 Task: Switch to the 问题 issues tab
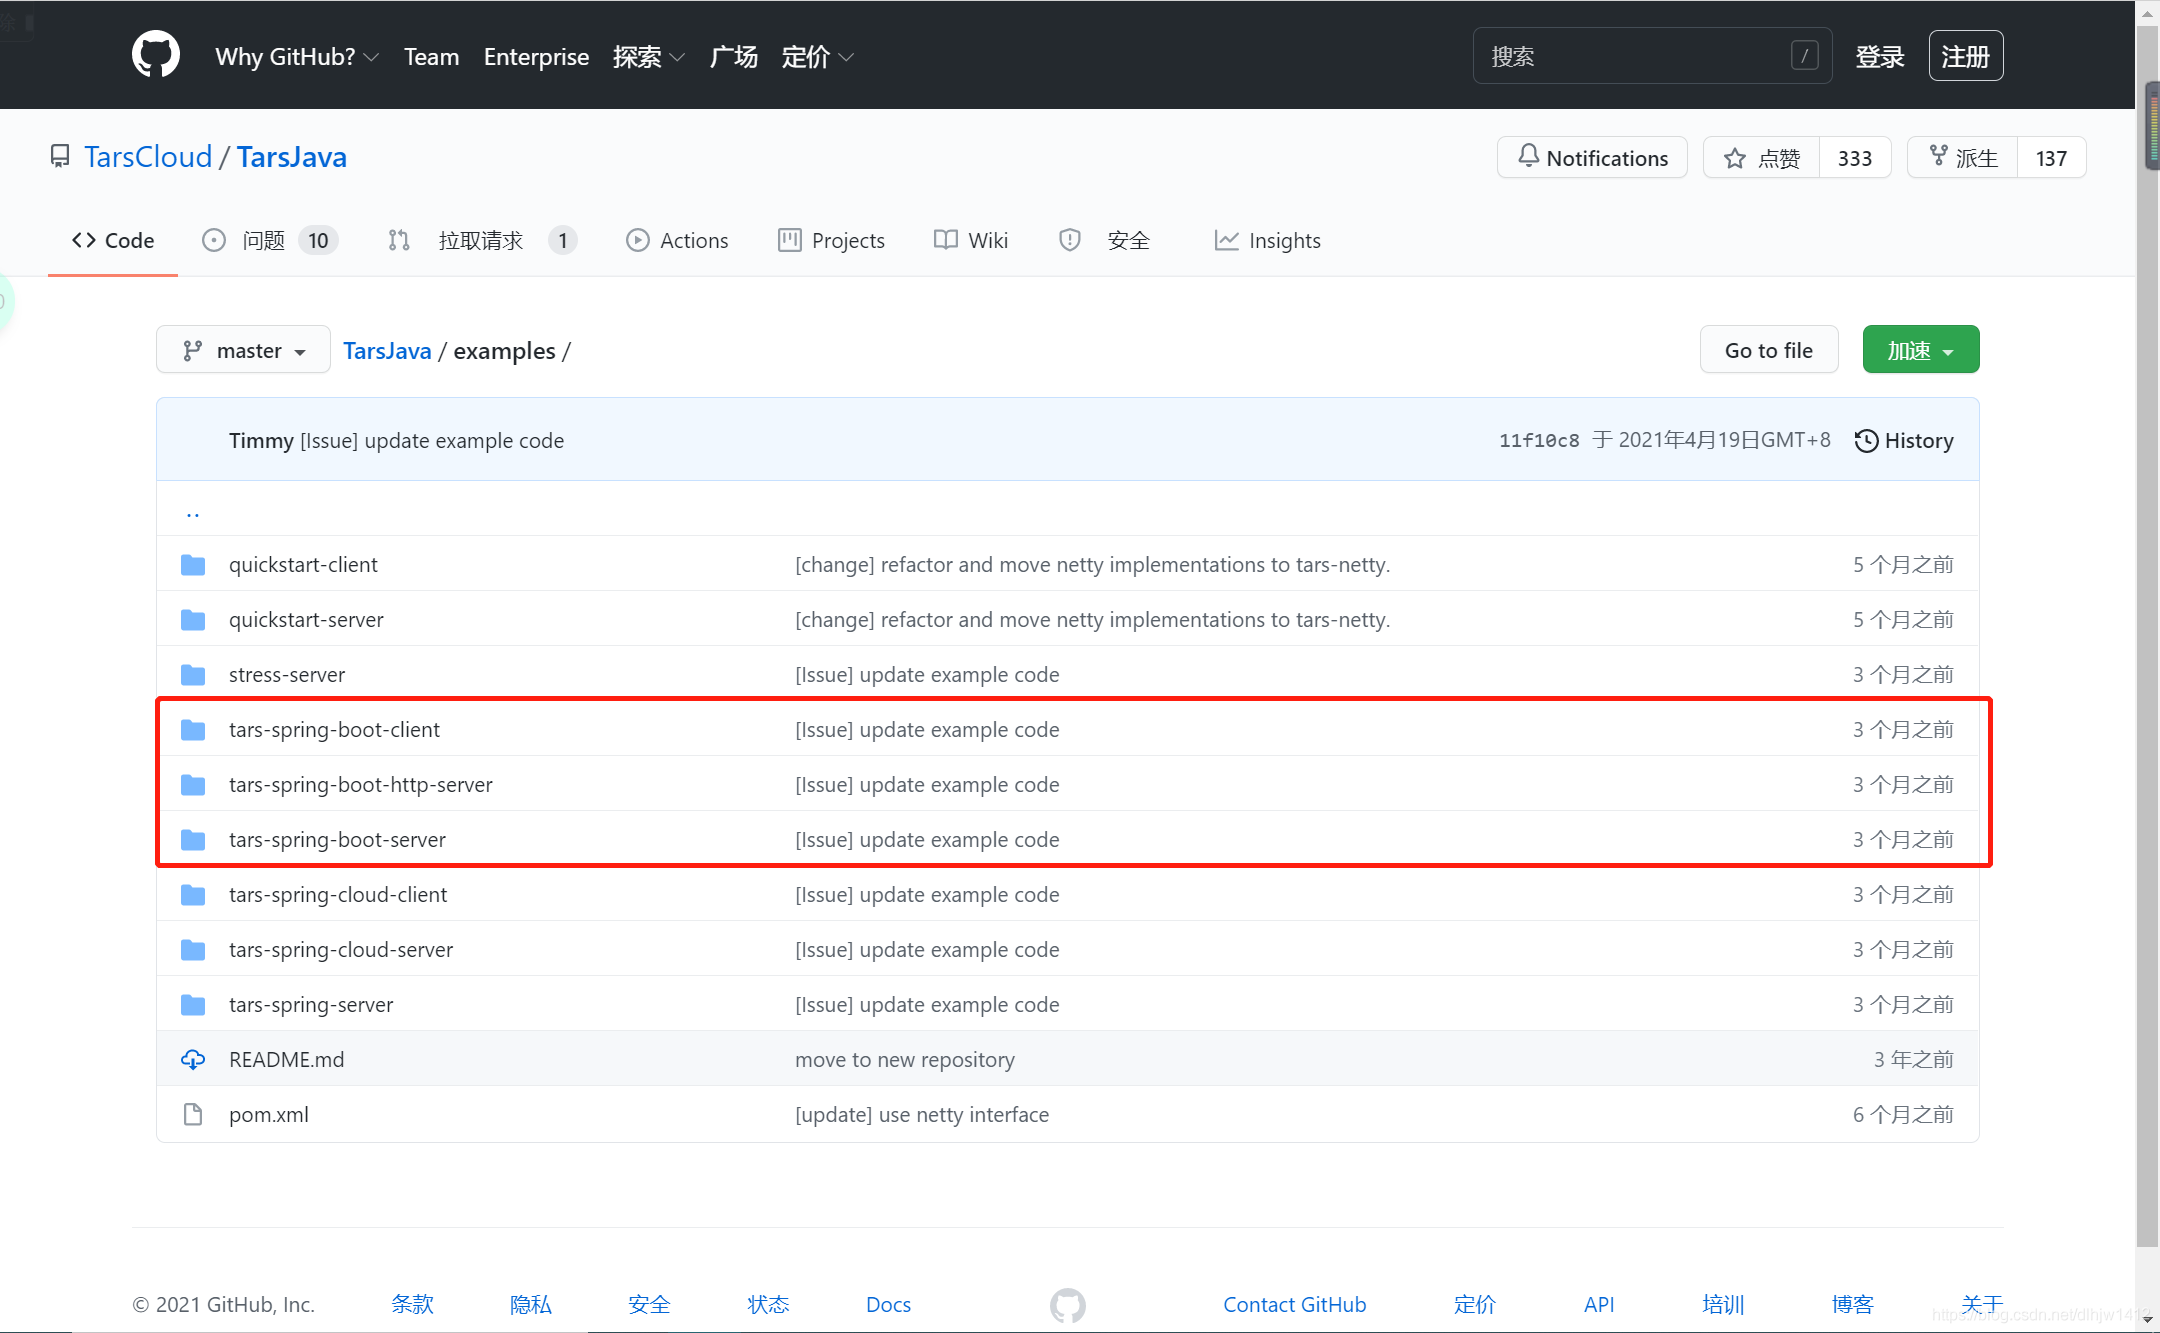[270, 240]
